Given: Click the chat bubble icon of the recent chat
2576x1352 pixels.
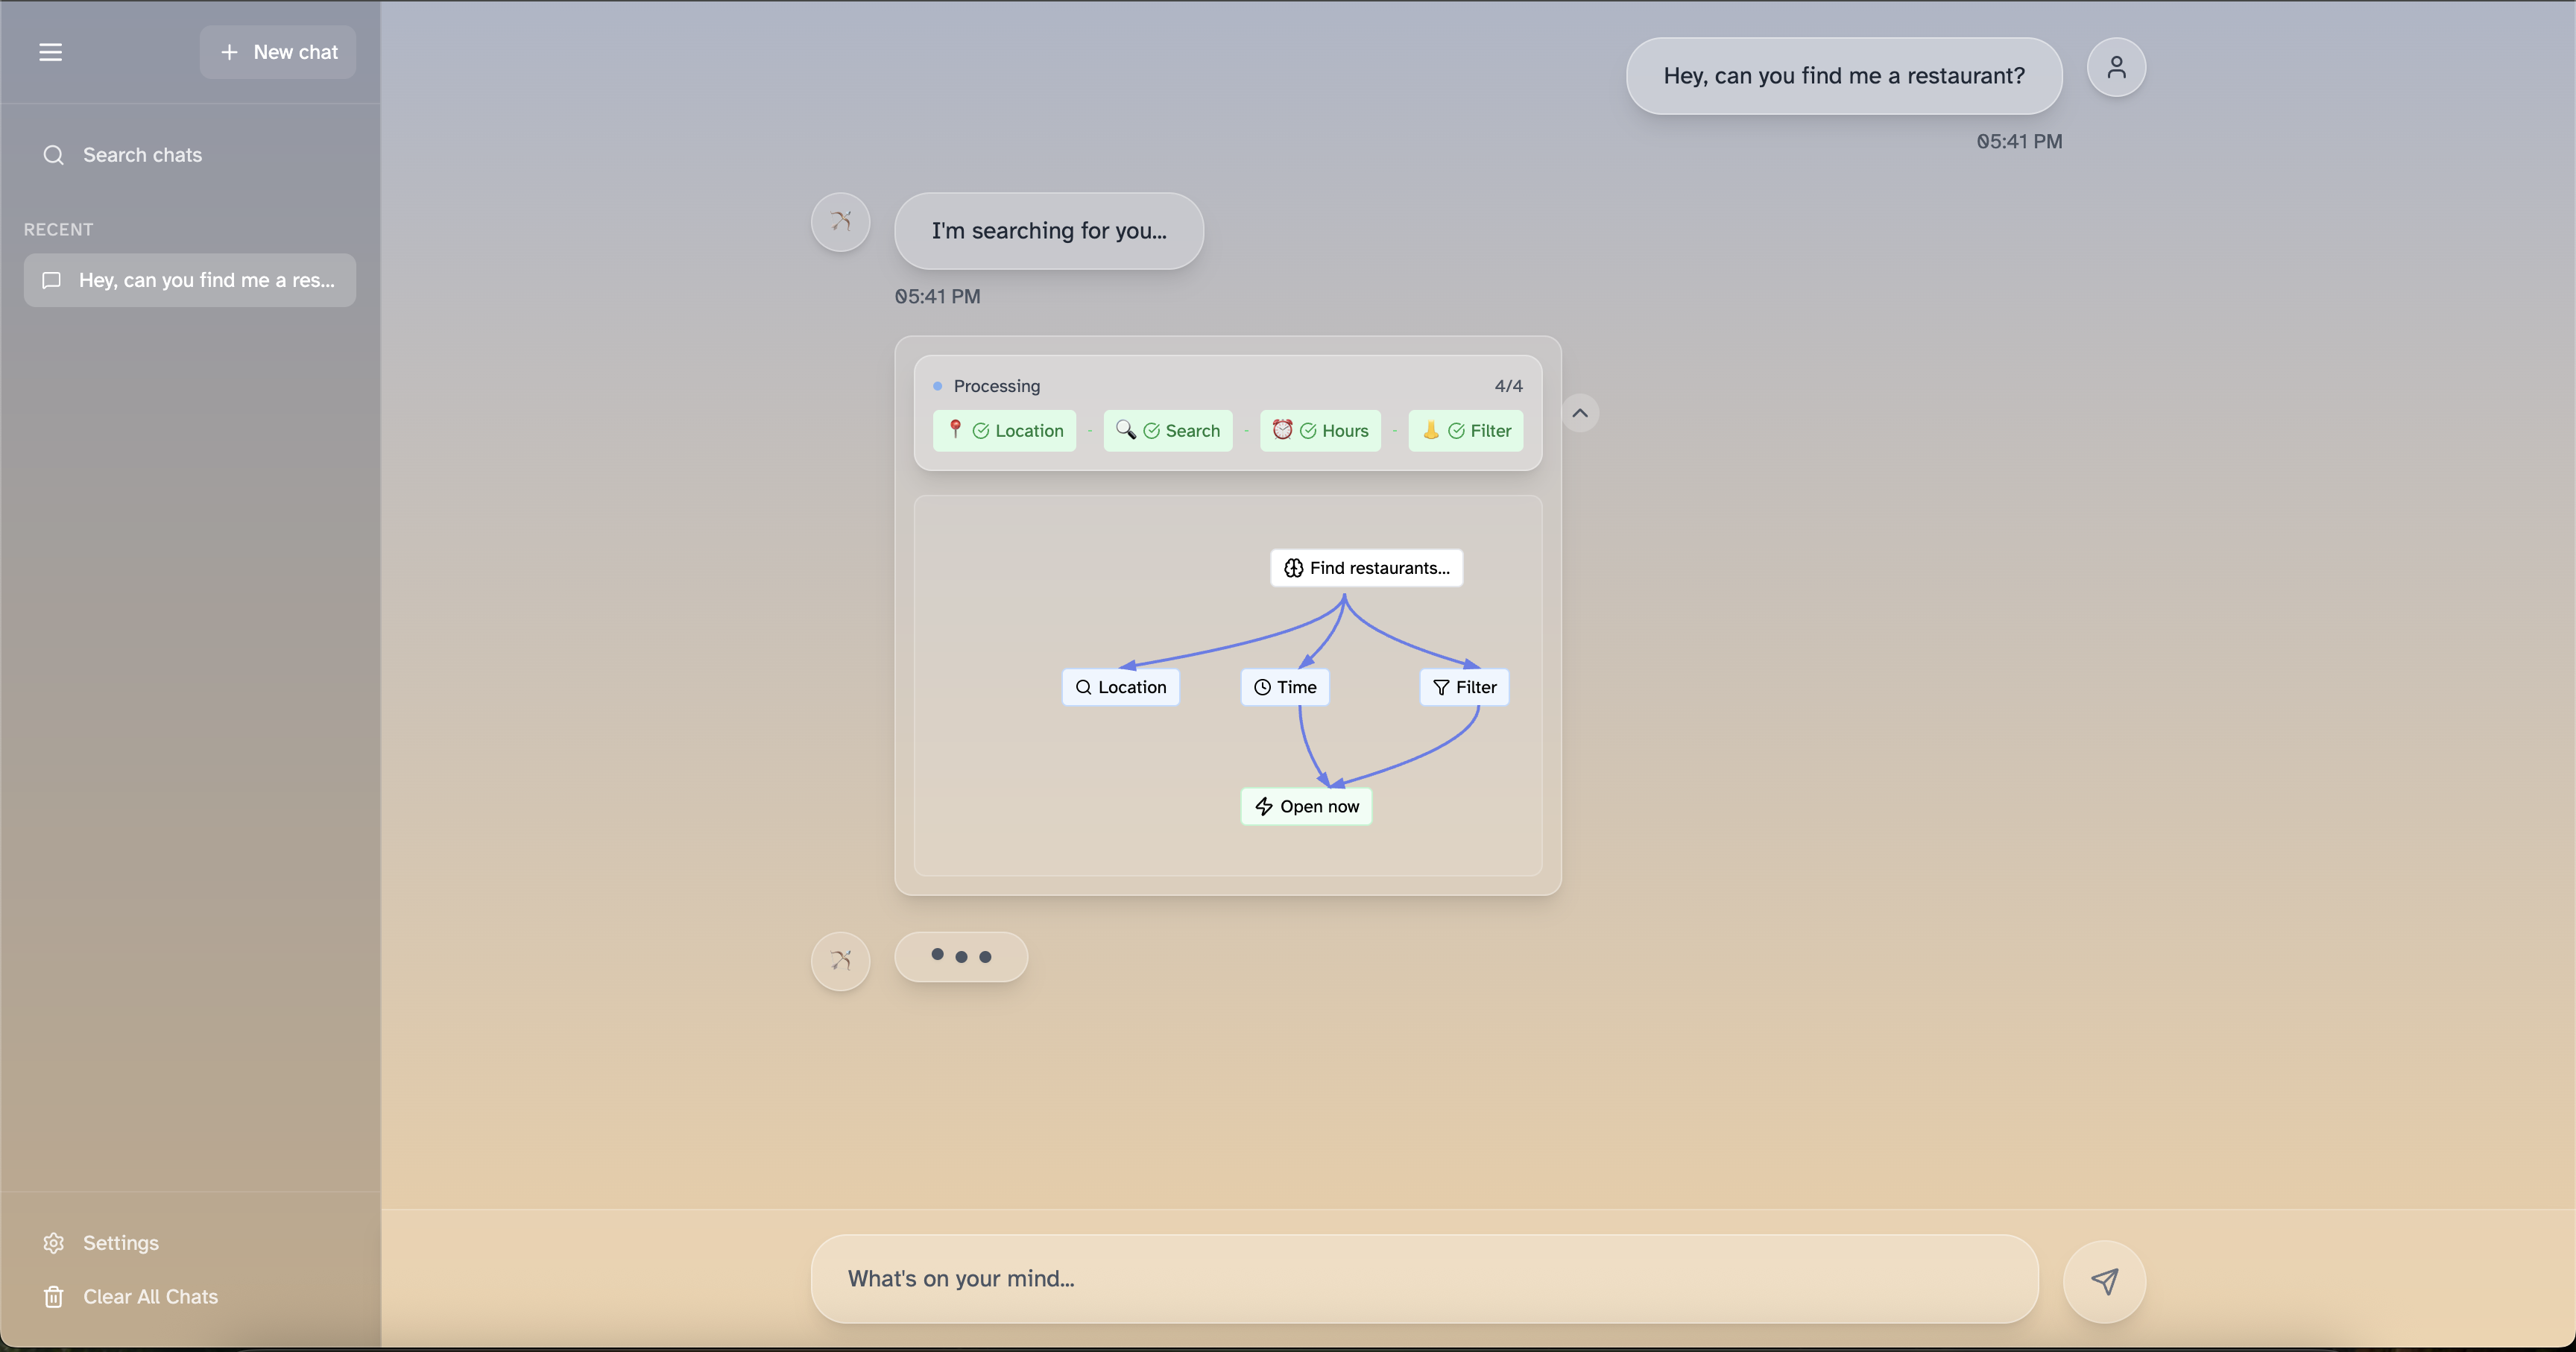Looking at the screenshot, I should point(52,280).
